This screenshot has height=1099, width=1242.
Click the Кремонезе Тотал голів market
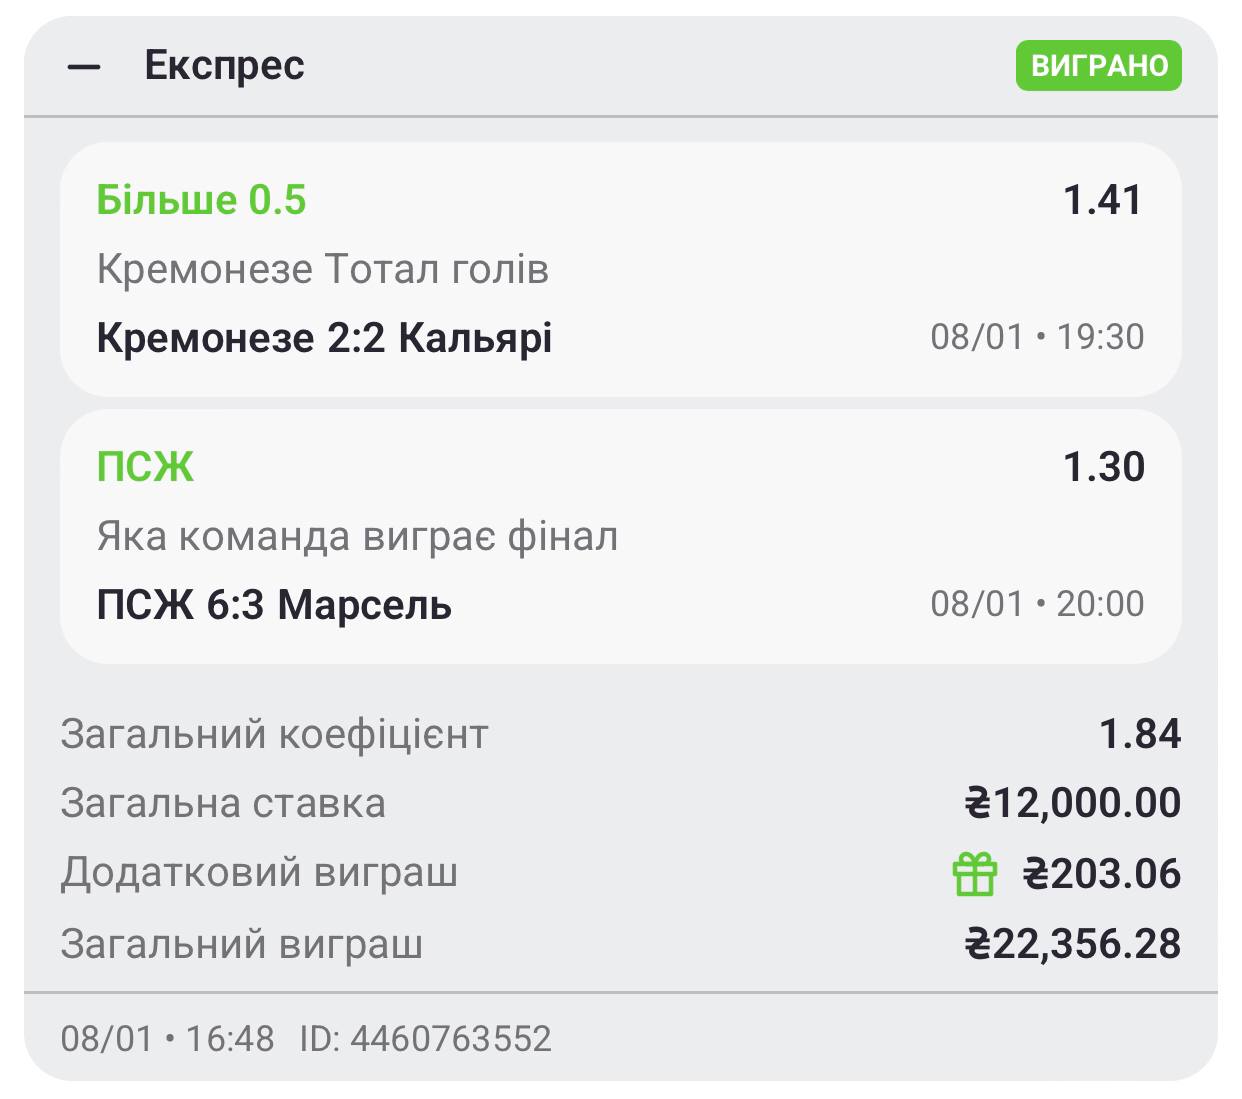point(322,269)
